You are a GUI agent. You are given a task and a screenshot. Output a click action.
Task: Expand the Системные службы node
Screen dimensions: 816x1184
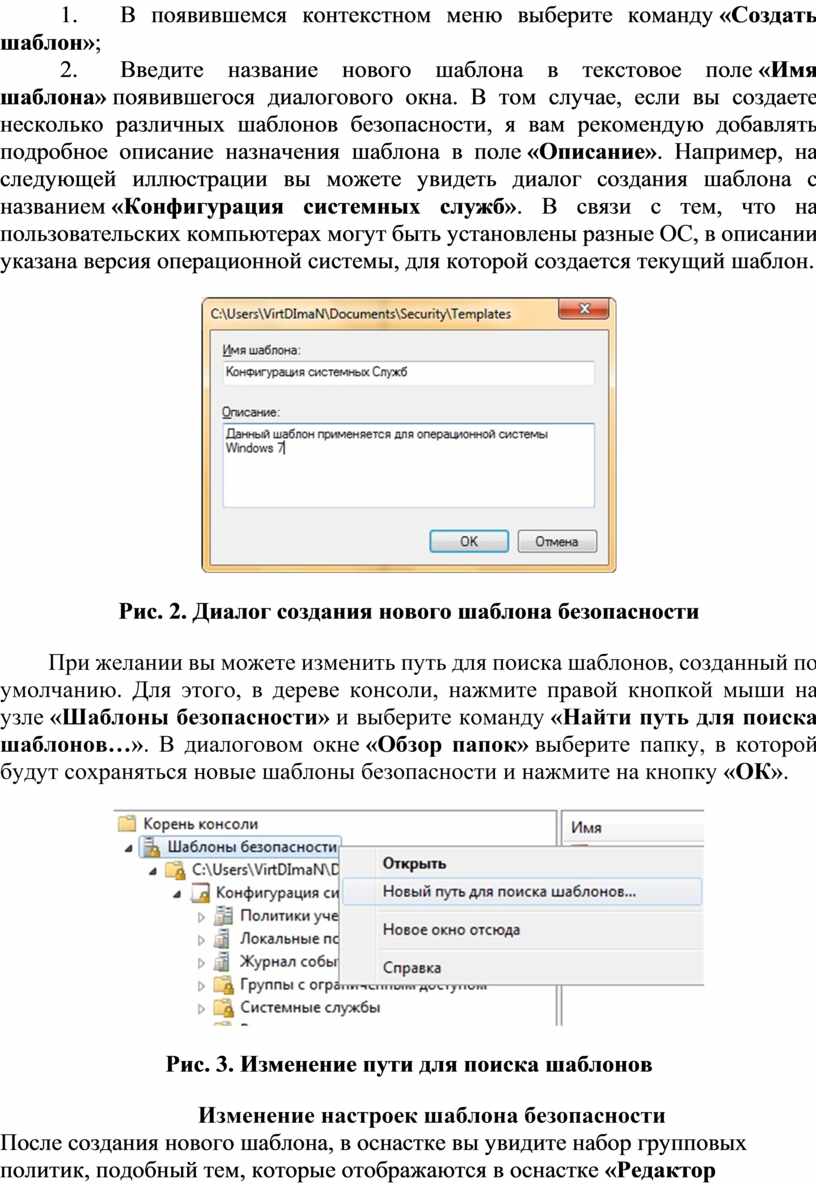pyautogui.click(x=202, y=1008)
